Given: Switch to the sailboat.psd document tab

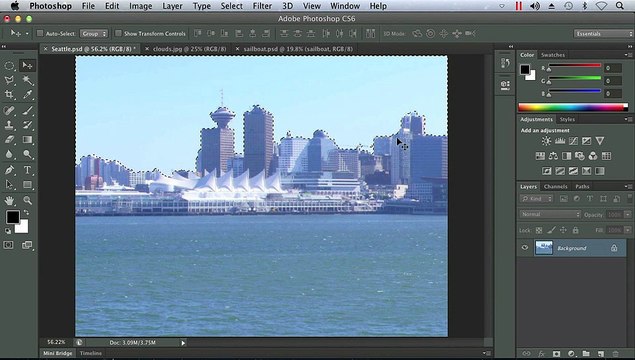Looking at the screenshot, I should (x=298, y=49).
